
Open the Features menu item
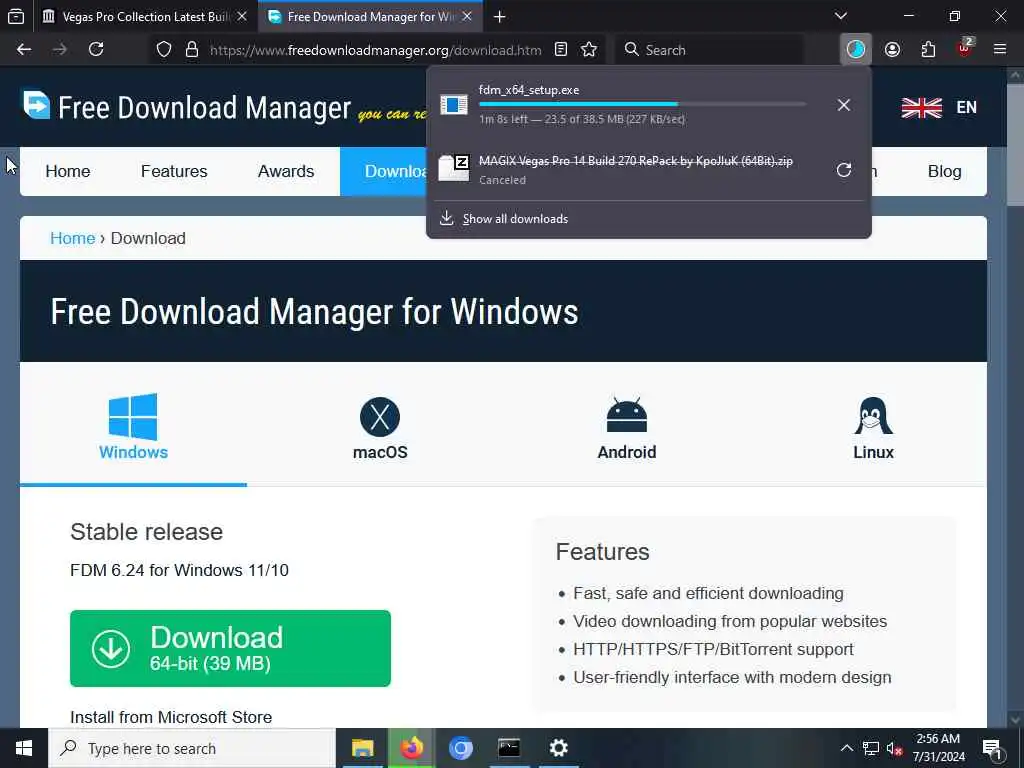[174, 171]
